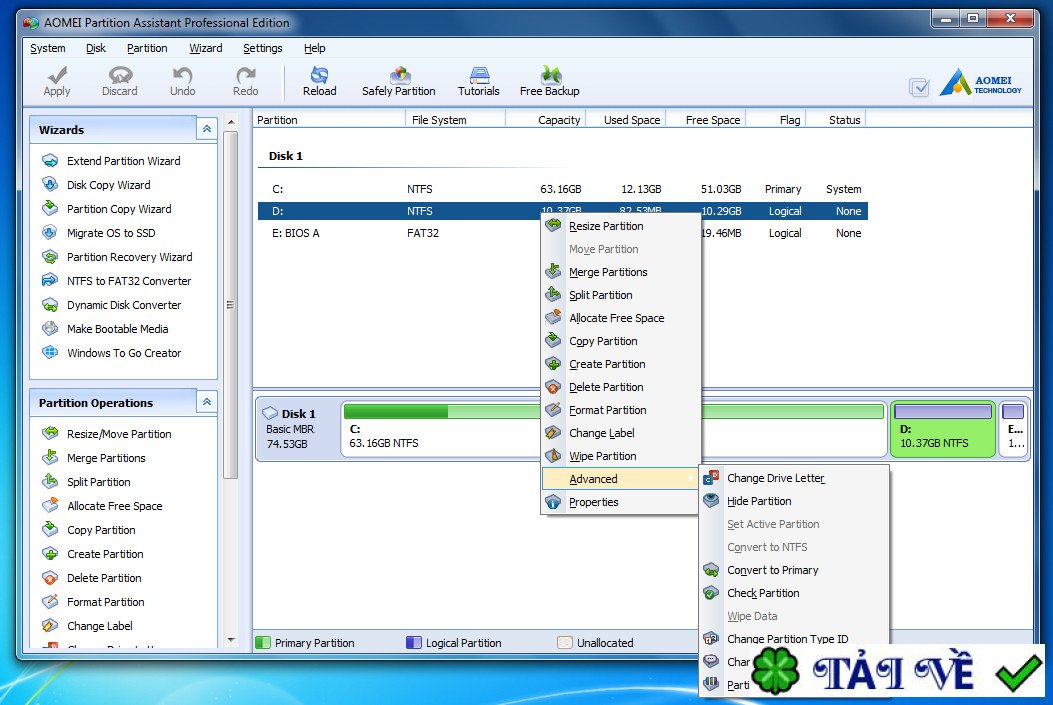The image size is (1053, 705).
Task: Click the Reload toolbar icon
Action: 319,81
